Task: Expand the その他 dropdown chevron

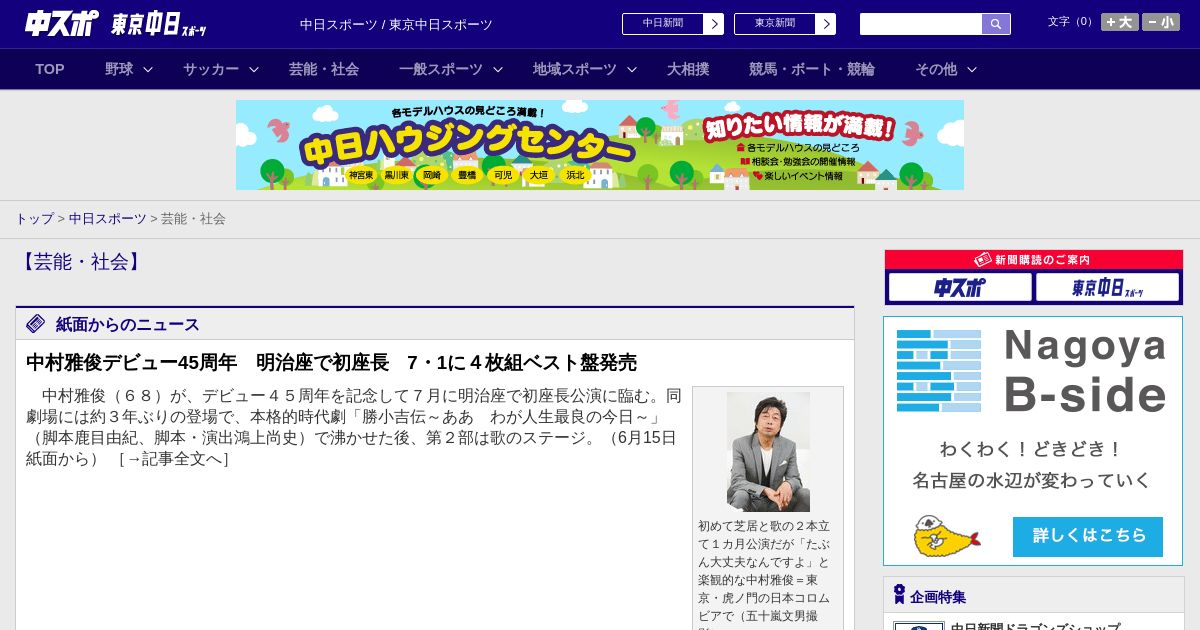Action: pyautogui.click(x=972, y=69)
